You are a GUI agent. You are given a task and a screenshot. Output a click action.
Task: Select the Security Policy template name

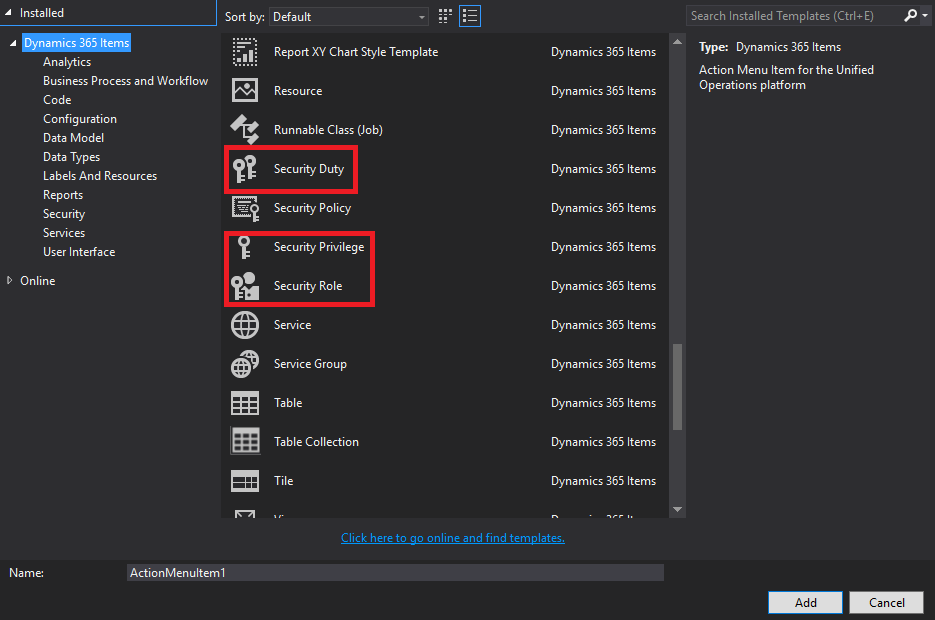(312, 208)
